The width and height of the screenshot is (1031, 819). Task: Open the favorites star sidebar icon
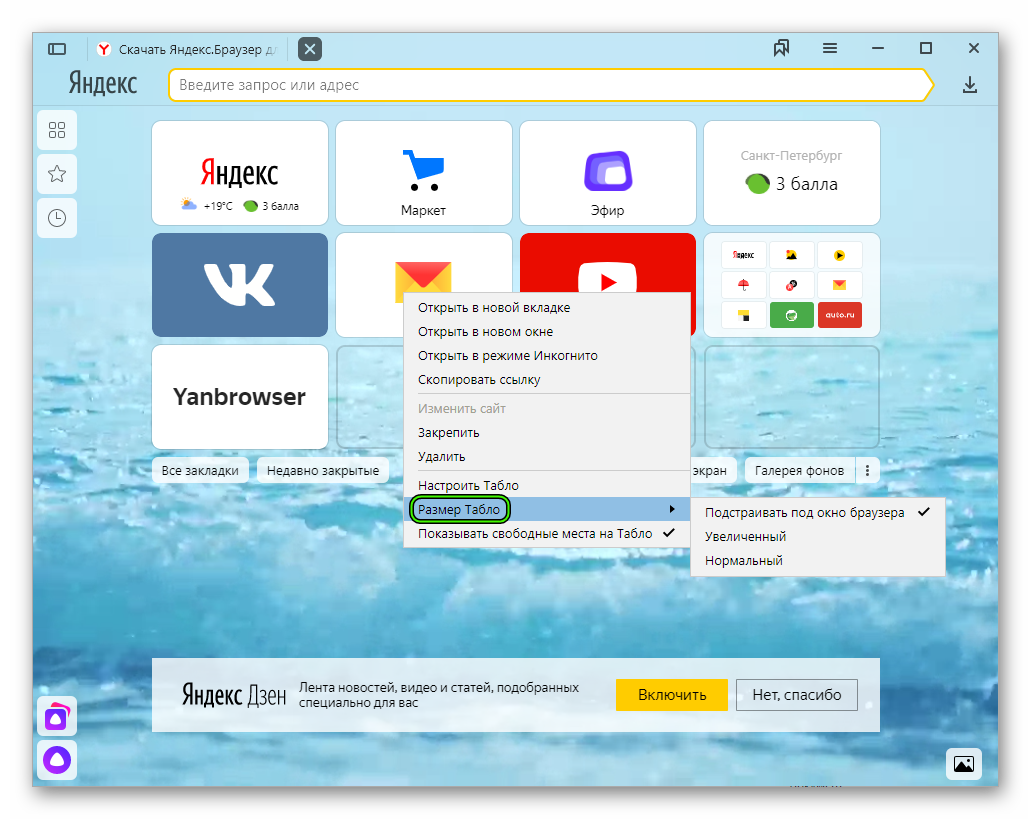[x=57, y=174]
